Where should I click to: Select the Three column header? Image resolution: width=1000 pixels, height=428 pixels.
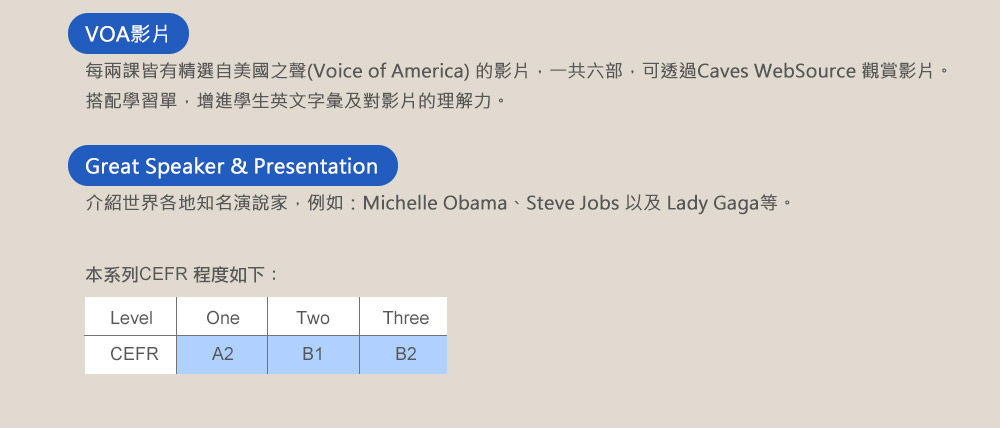(404, 317)
